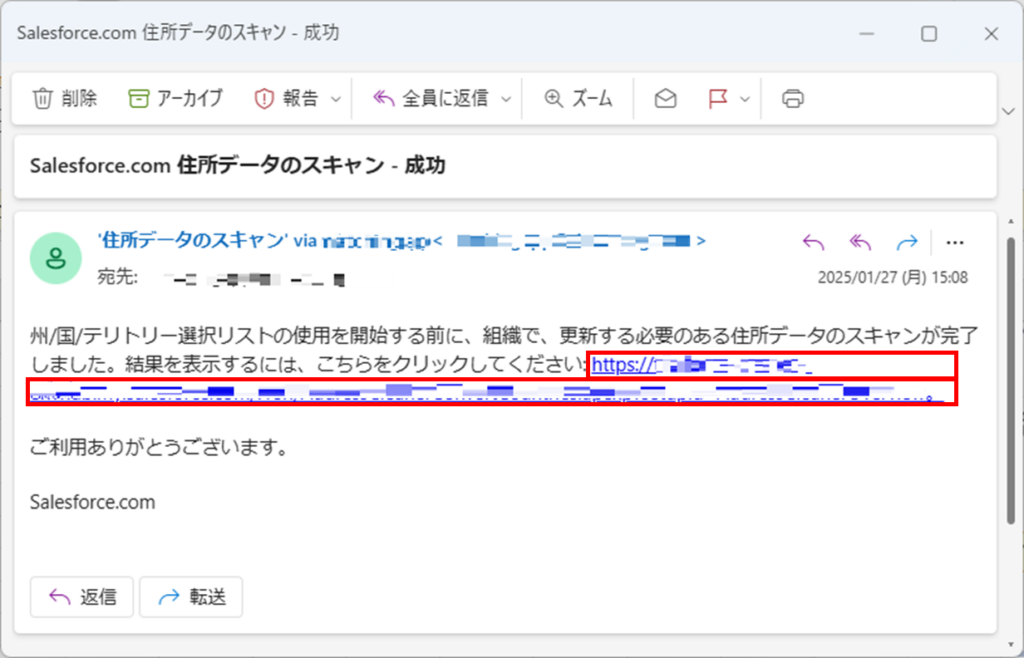
Task: Click the reply-all double arrow in header
Action: [860, 242]
